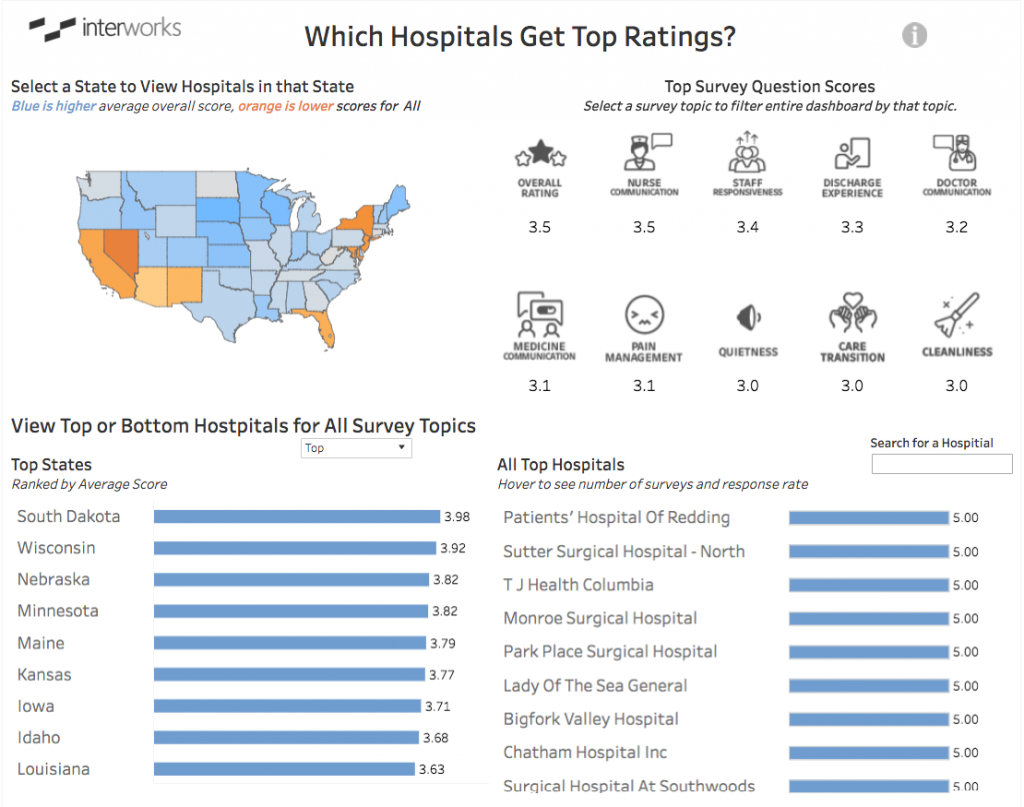Select the Overall Rating stars icon
The height and width of the screenshot is (807, 1024).
[x=540, y=153]
